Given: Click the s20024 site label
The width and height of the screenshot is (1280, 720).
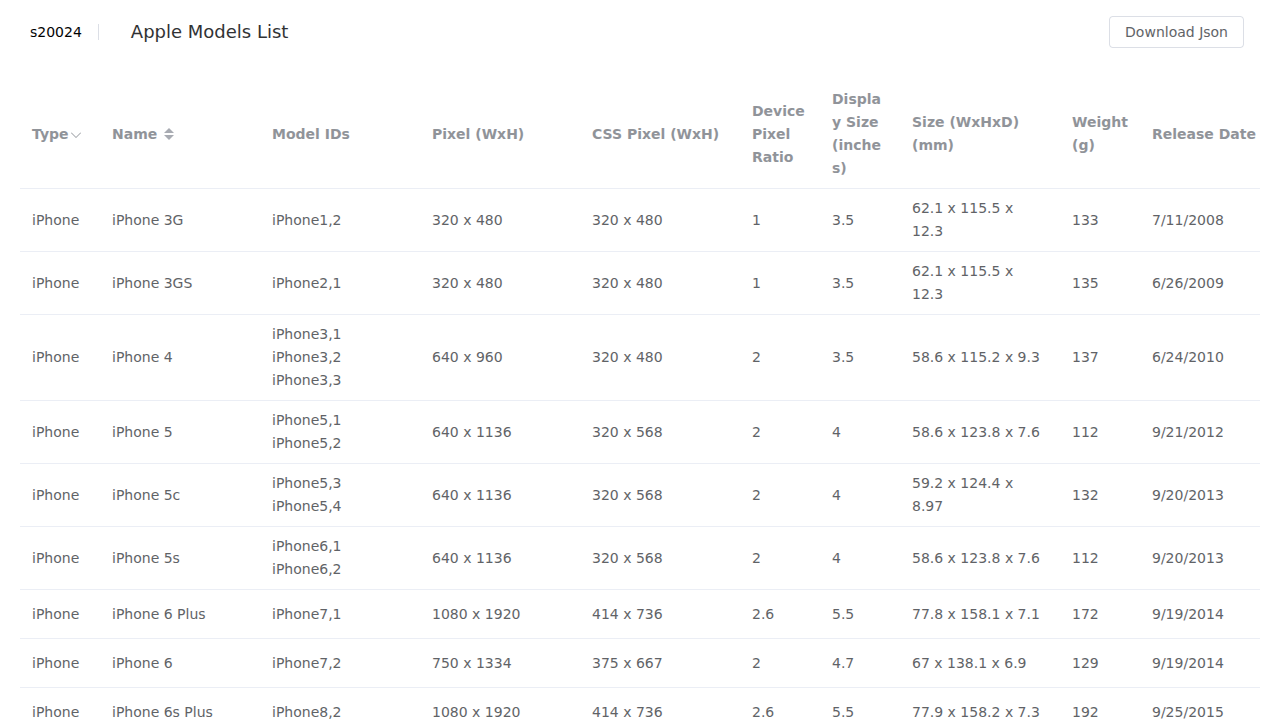Looking at the screenshot, I should click(56, 32).
